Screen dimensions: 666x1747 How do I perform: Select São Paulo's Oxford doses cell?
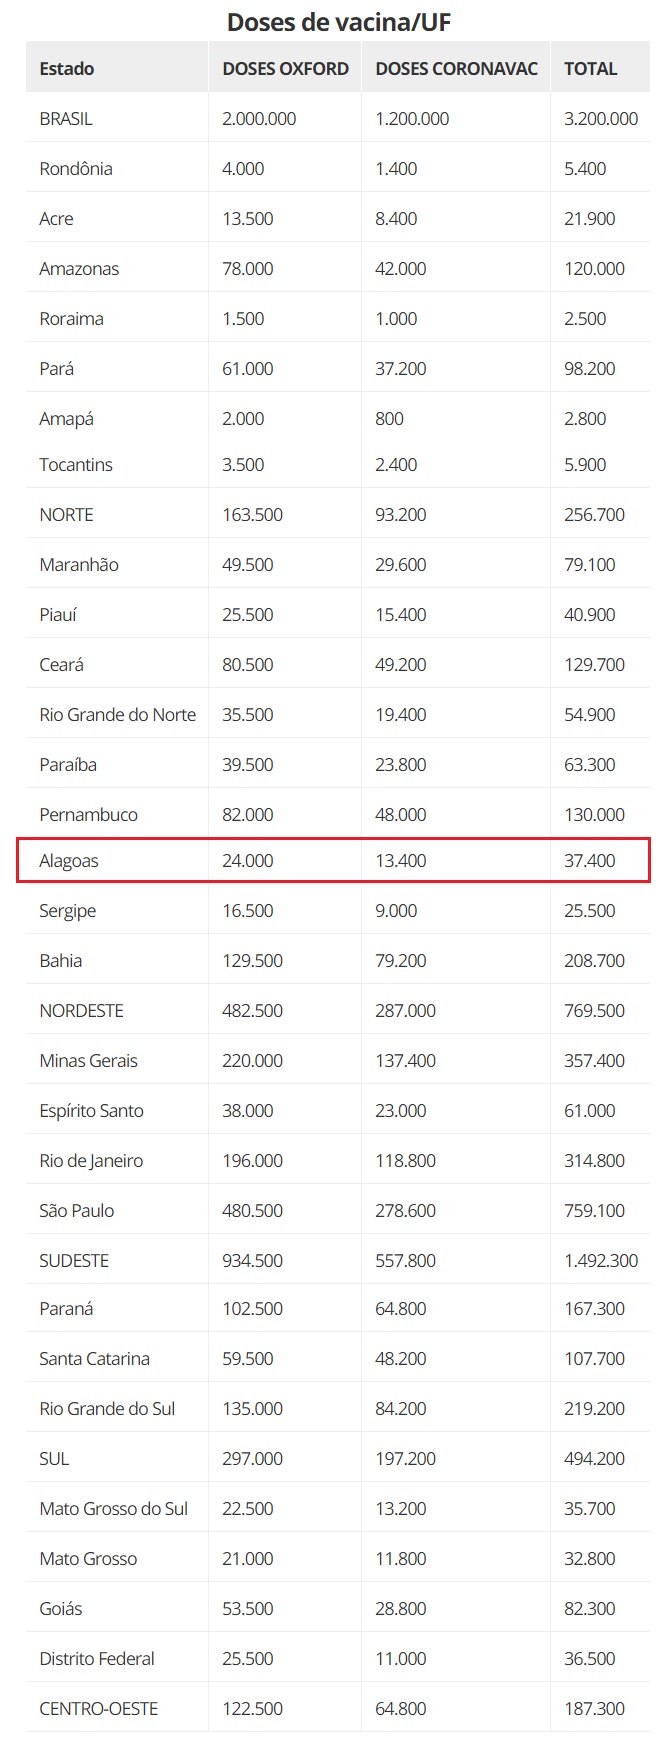click(x=252, y=1211)
